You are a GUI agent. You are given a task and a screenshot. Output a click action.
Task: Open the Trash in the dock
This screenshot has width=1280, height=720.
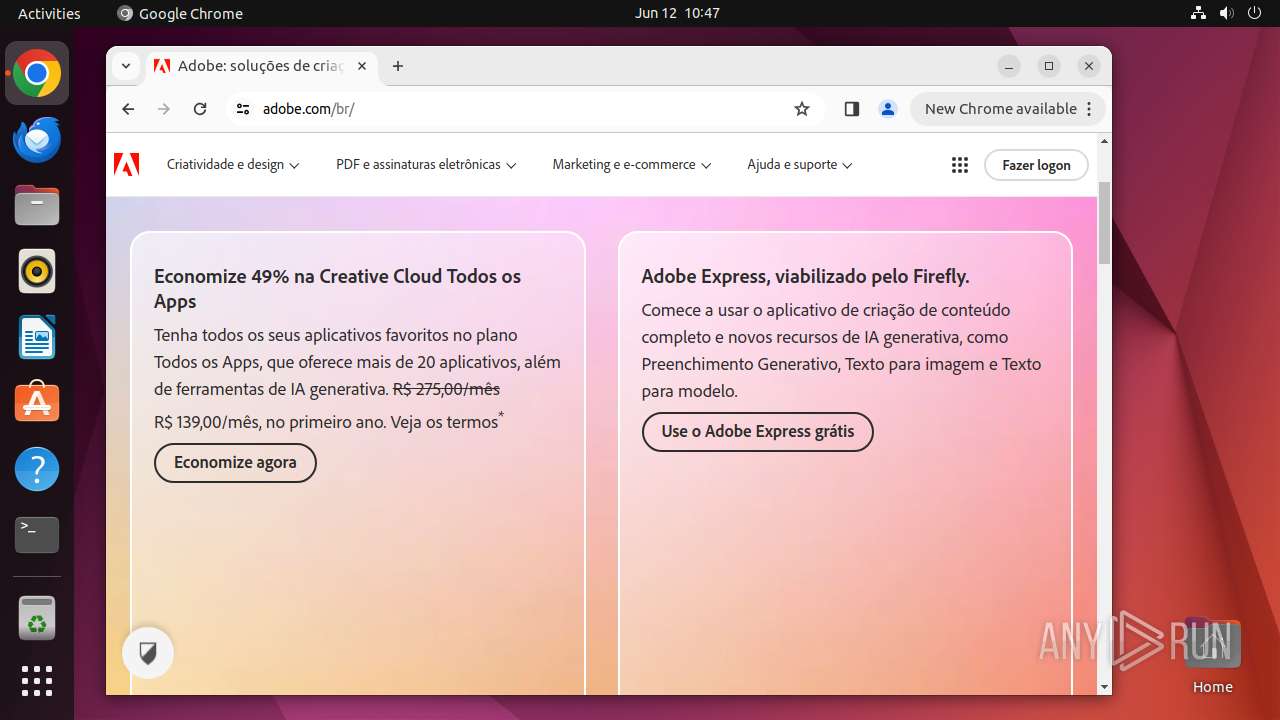click(37, 618)
